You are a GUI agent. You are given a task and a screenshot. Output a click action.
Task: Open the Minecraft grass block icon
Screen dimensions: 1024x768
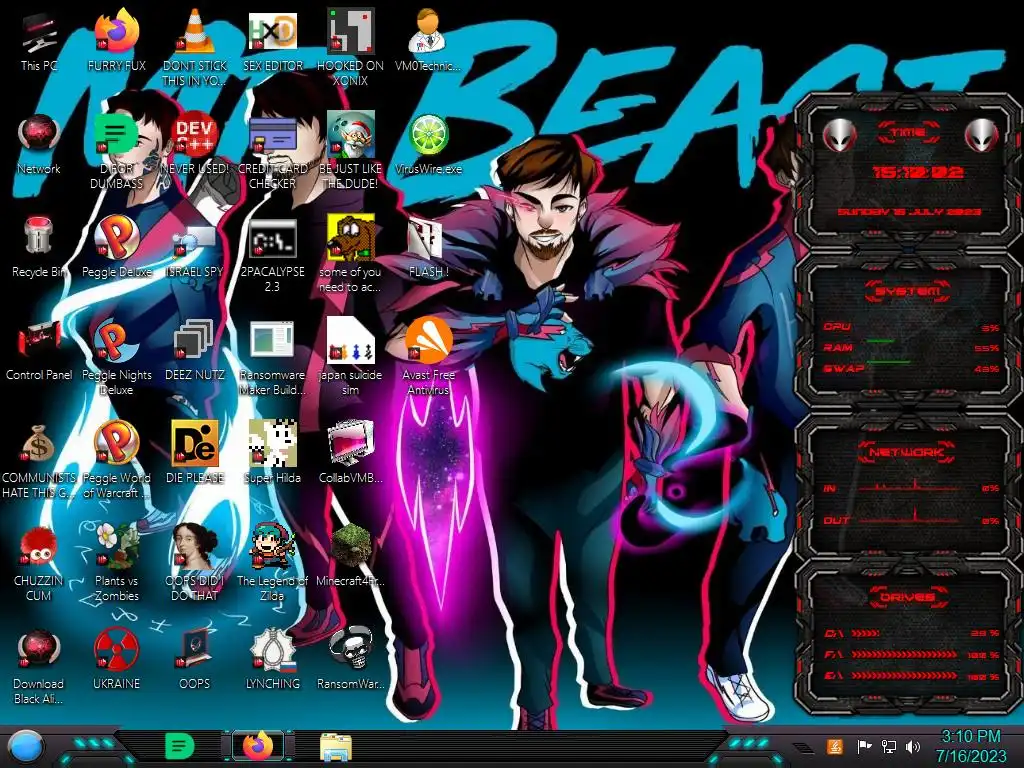350,546
